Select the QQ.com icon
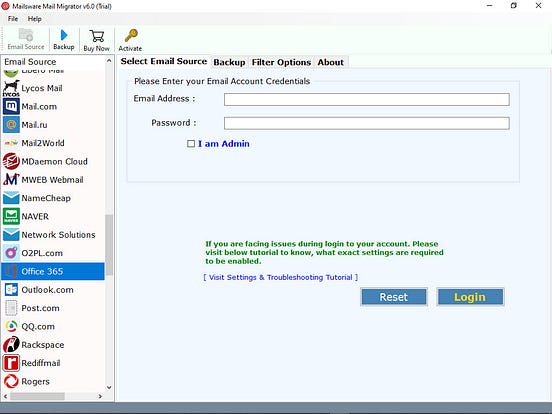552x414 pixels. (11, 326)
